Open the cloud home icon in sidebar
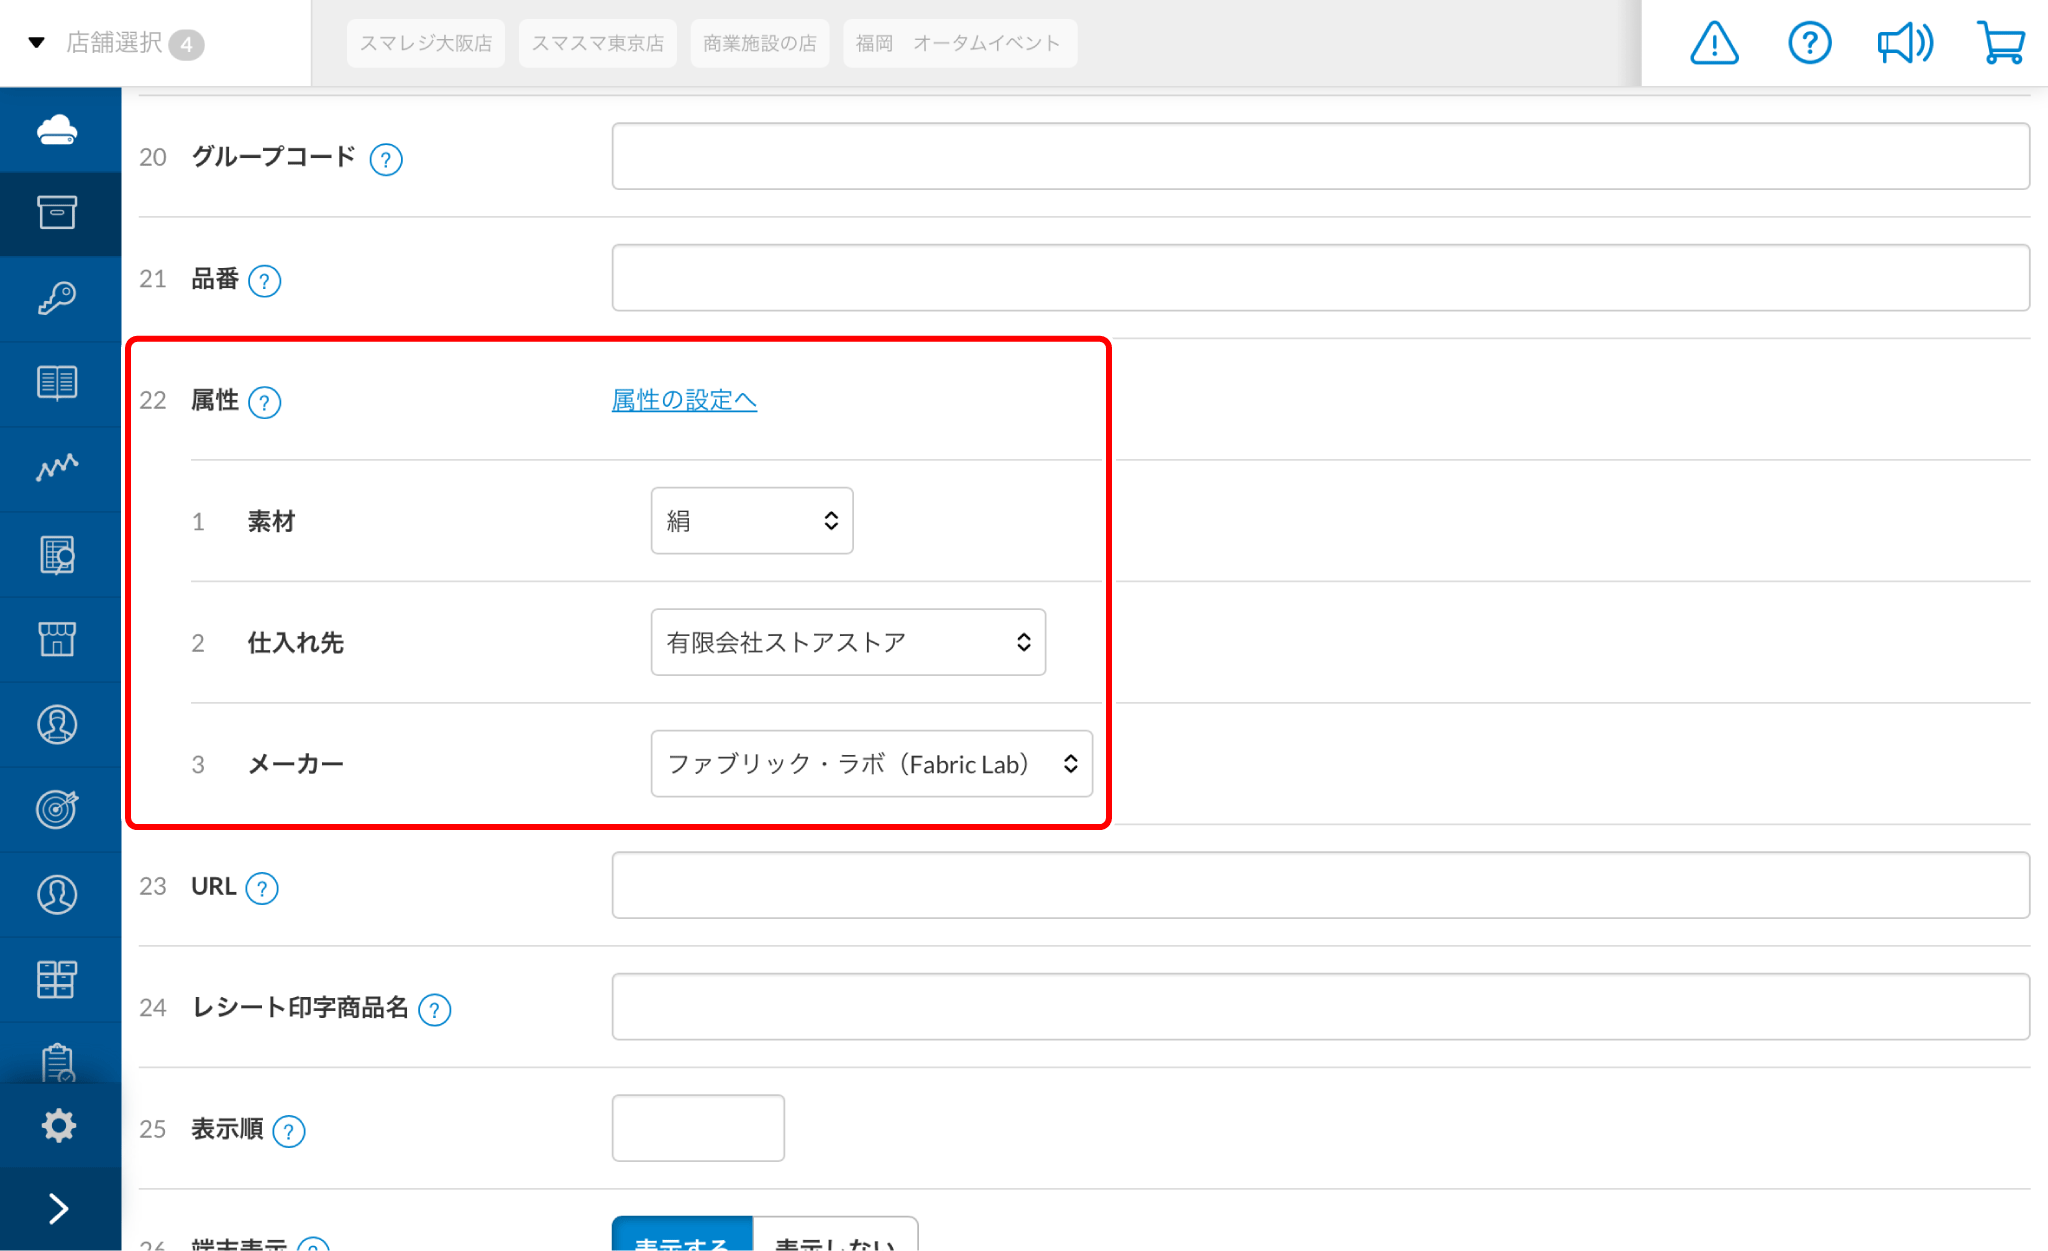 pyautogui.click(x=58, y=129)
